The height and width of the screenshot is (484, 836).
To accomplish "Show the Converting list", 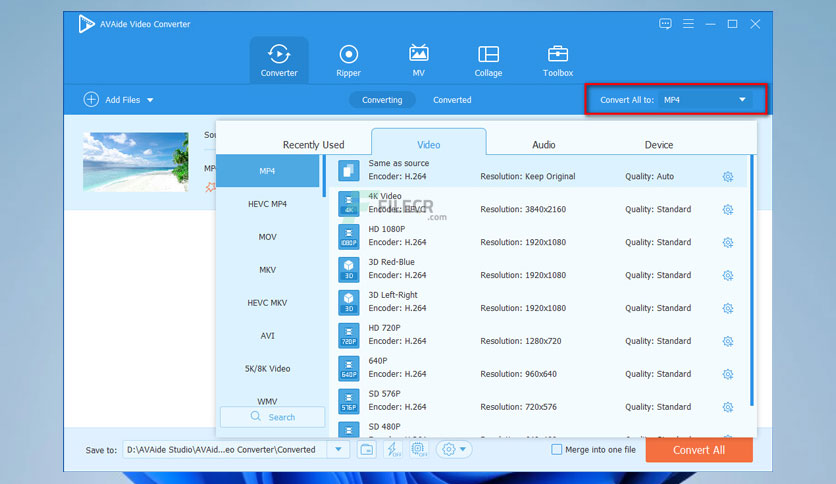I will pos(382,100).
